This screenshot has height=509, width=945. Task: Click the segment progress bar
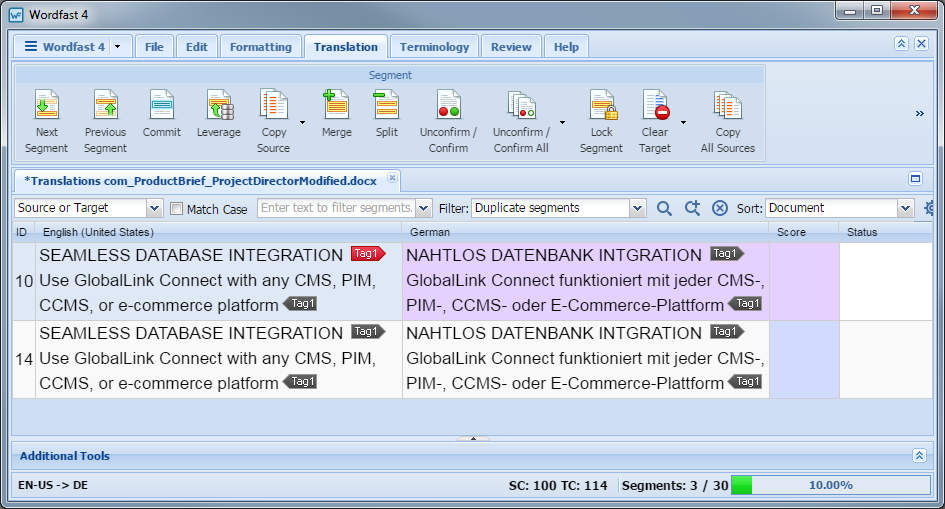(830, 485)
